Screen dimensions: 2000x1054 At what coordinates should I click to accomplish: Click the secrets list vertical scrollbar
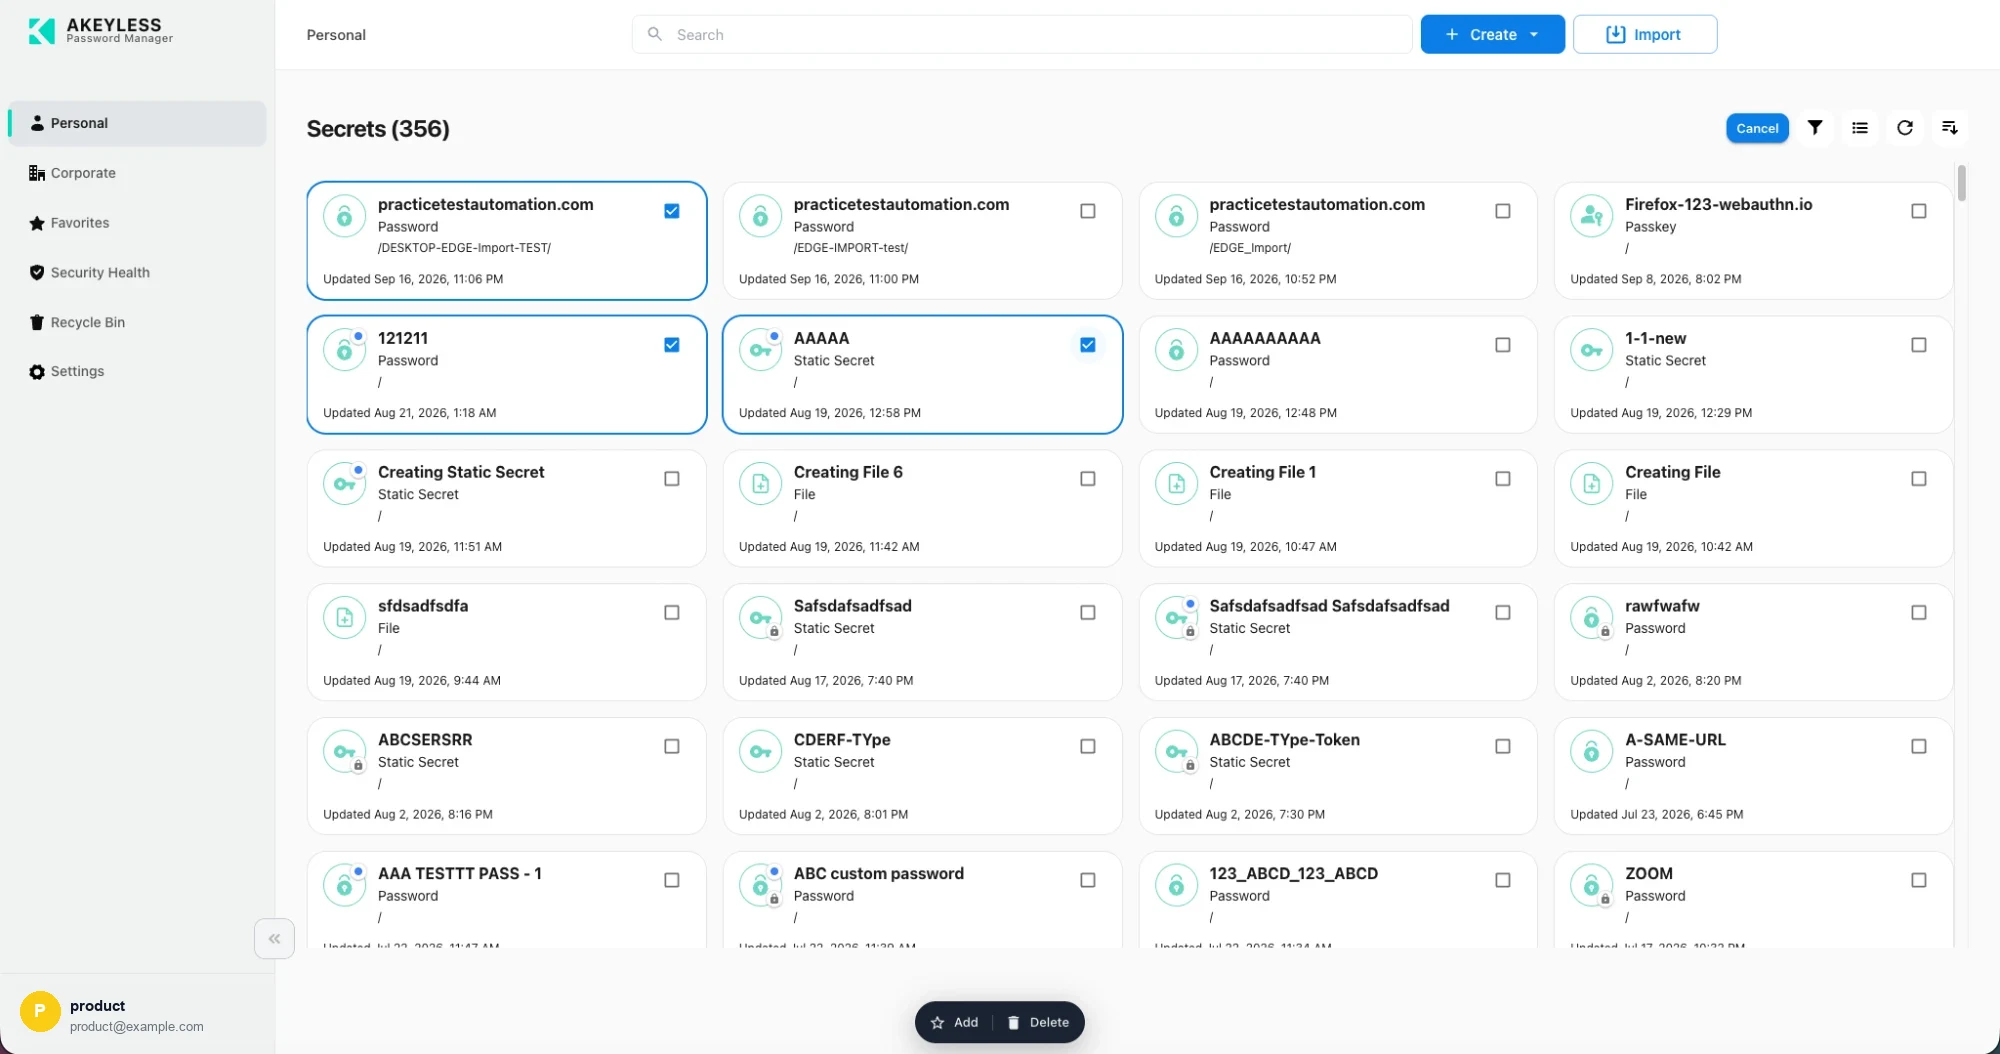tap(1962, 182)
